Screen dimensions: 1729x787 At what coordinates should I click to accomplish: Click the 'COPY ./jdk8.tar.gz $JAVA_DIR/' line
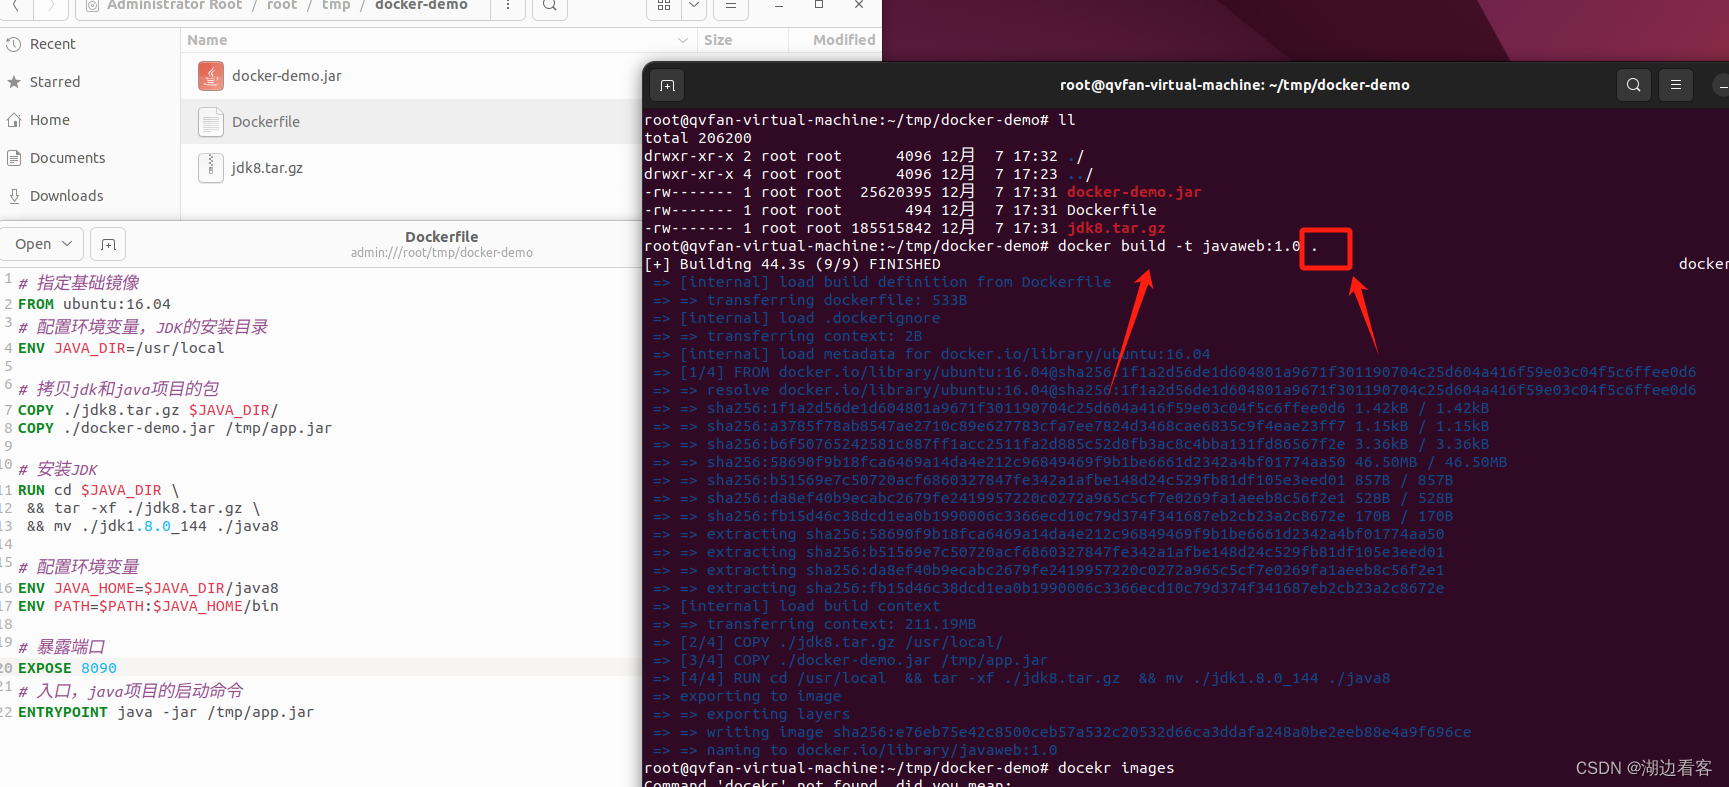click(148, 410)
